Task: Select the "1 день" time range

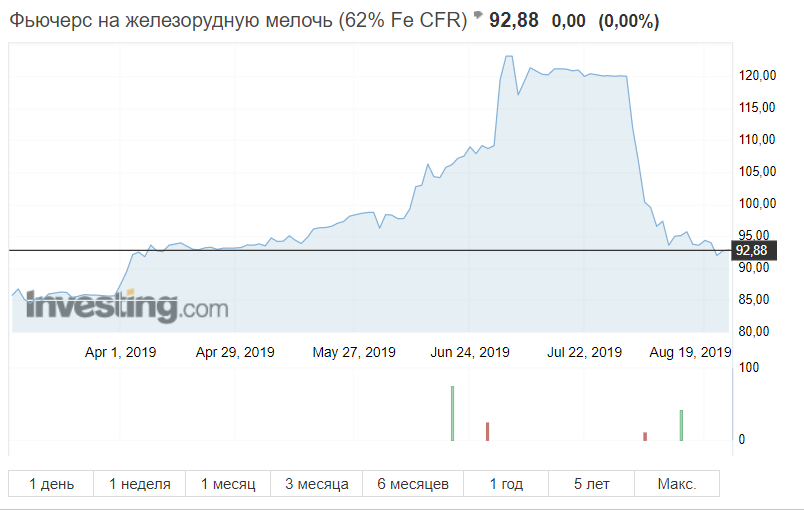Action: click(x=51, y=484)
